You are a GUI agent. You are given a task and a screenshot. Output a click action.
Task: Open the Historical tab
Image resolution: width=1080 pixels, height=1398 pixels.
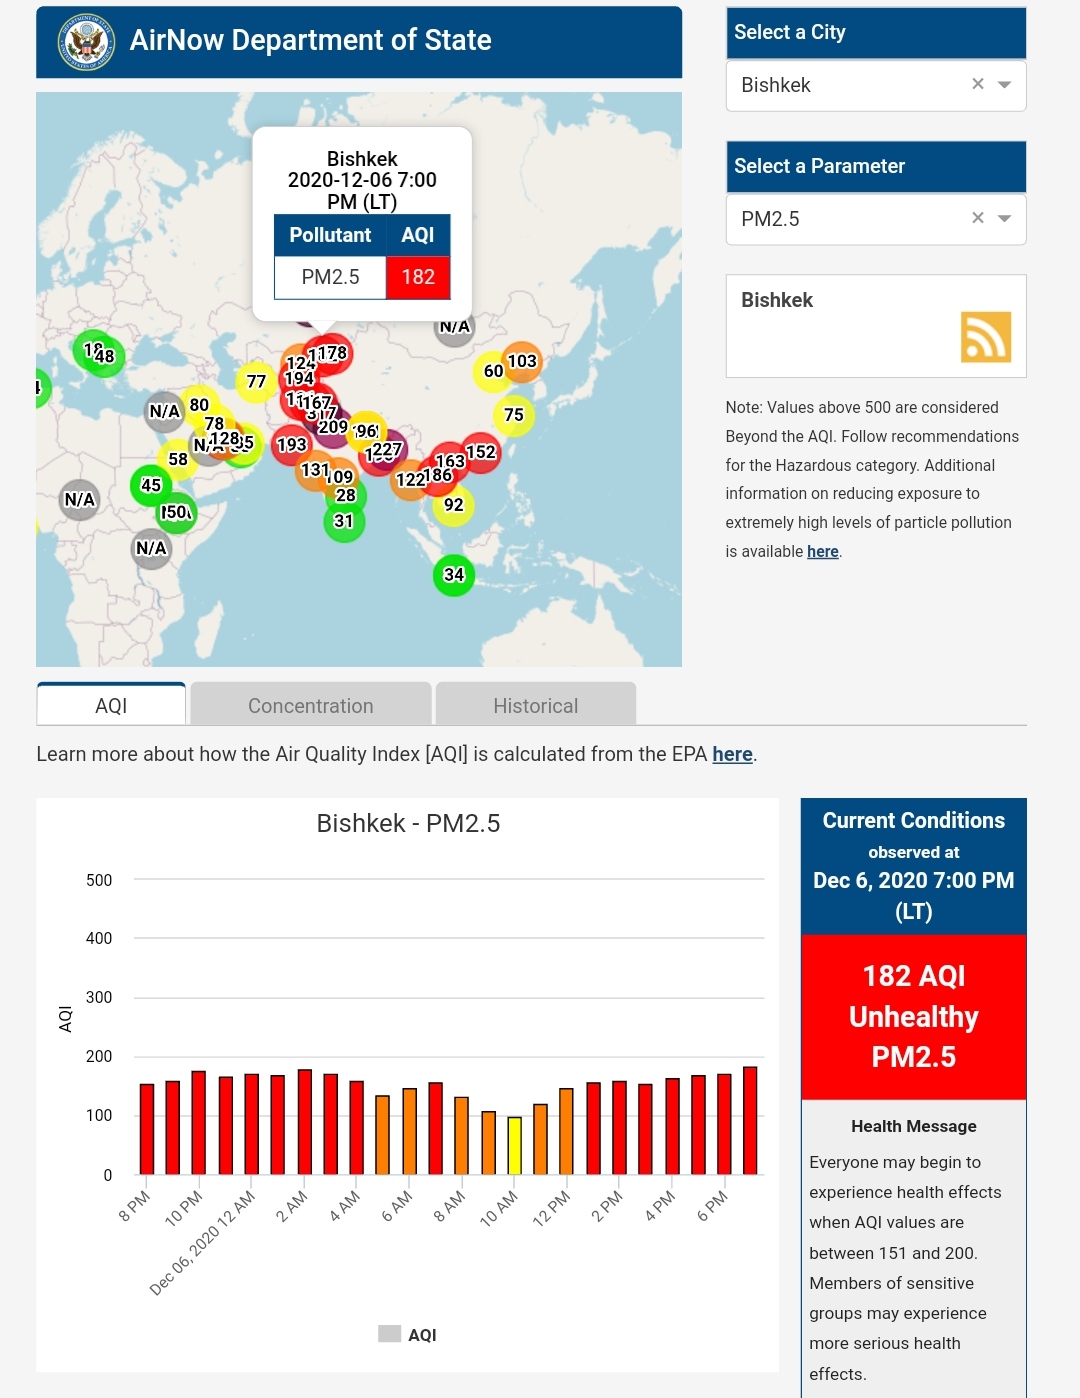click(535, 706)
